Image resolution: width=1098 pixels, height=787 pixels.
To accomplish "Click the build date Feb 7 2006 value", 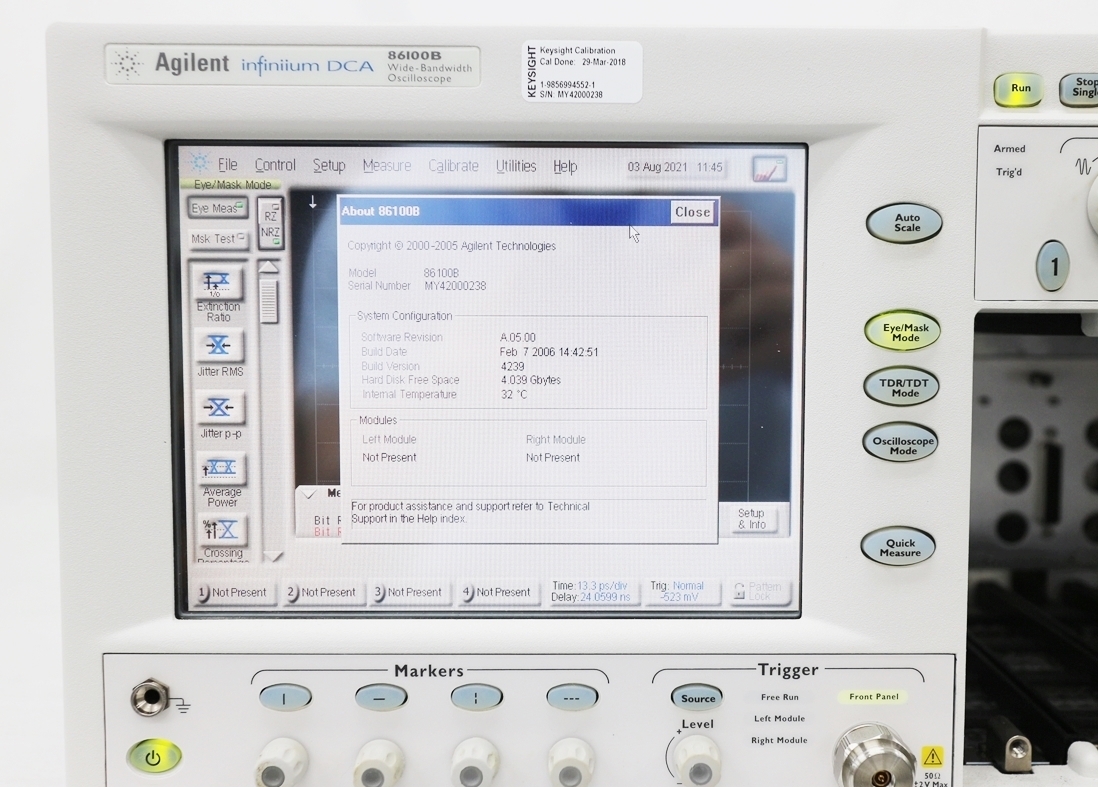I will coord(549,352).
